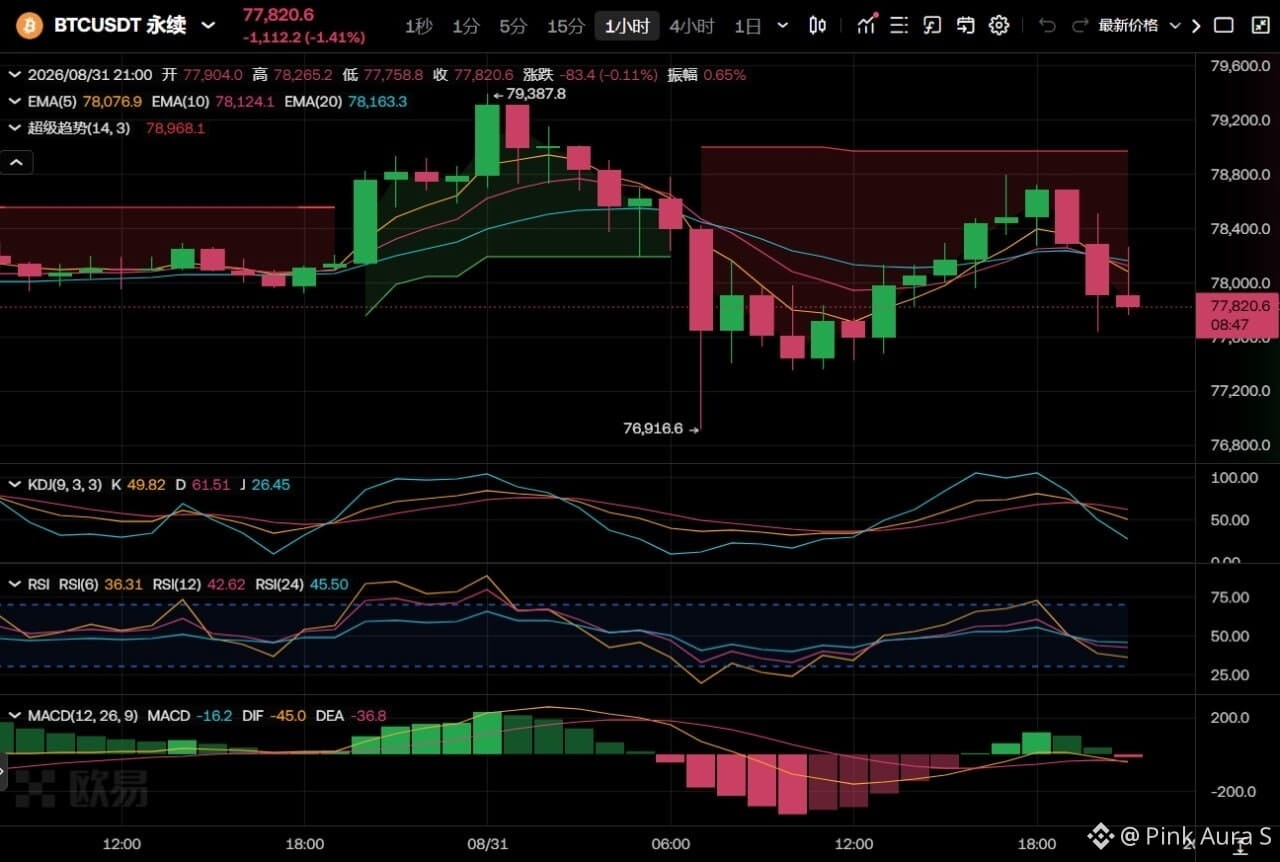1280x862 pixels.
Task: Collapse the EMA(5) indicator row
Action: coord(15,101)
